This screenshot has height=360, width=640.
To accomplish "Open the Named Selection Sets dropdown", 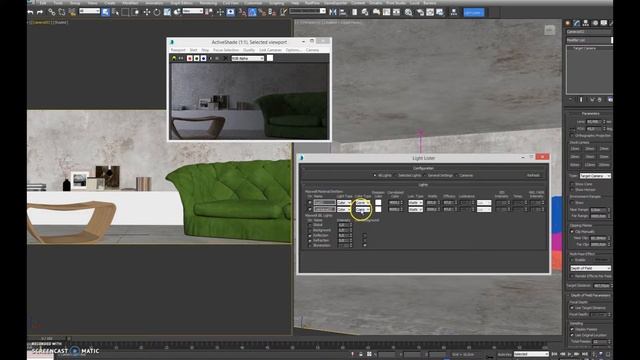I will [x=307, y=11].
